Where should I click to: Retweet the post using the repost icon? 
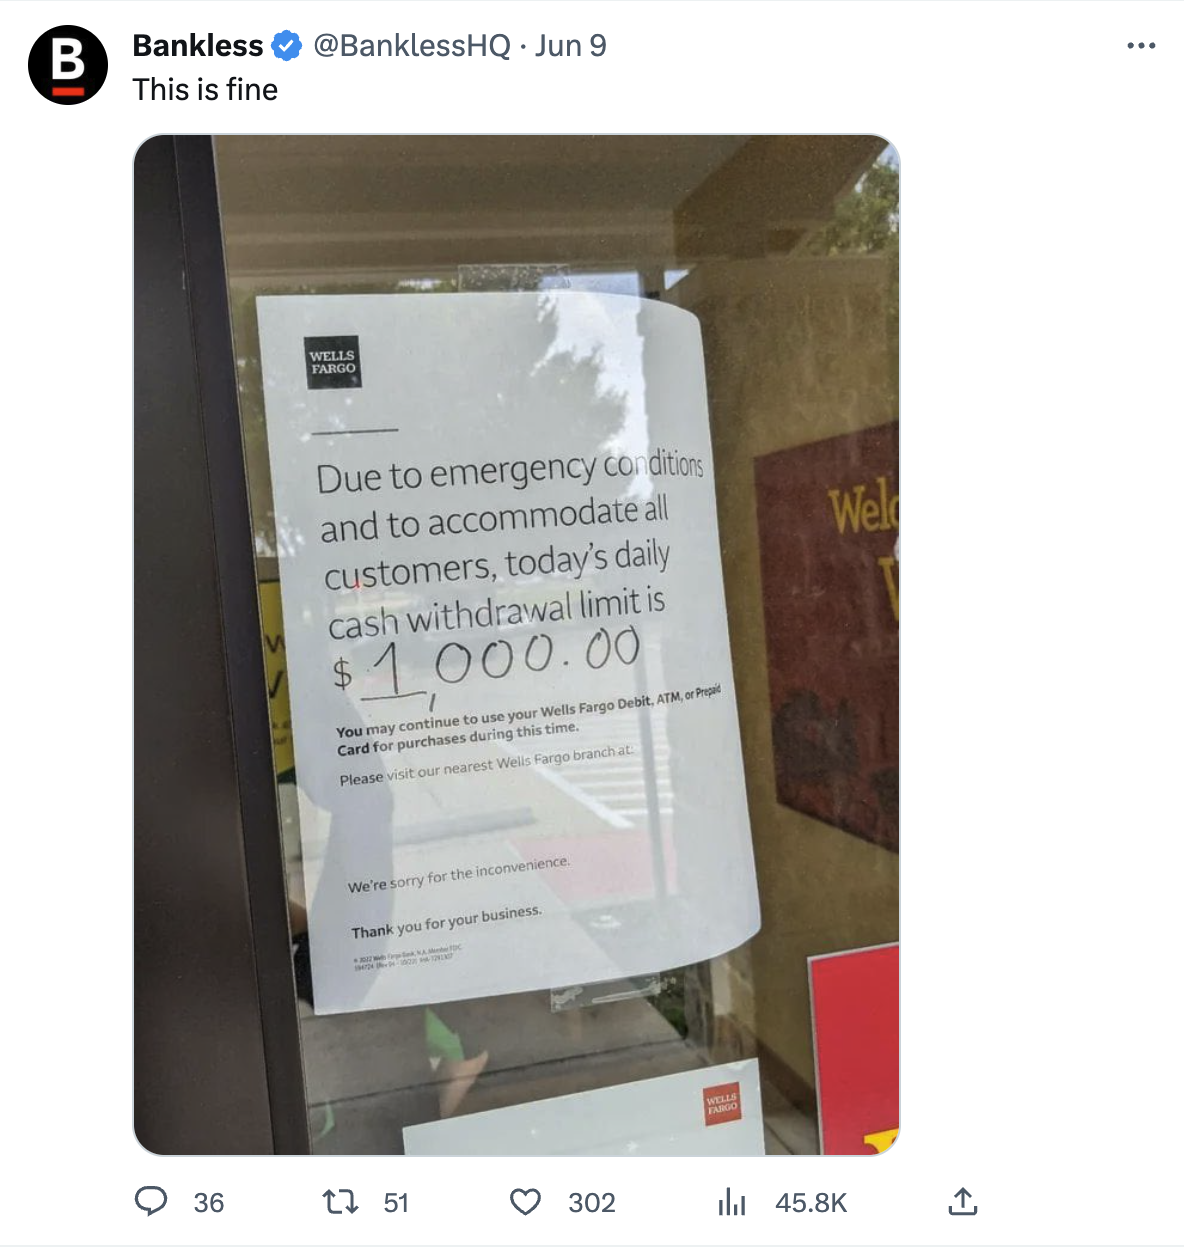click(x=340, y=1201)
